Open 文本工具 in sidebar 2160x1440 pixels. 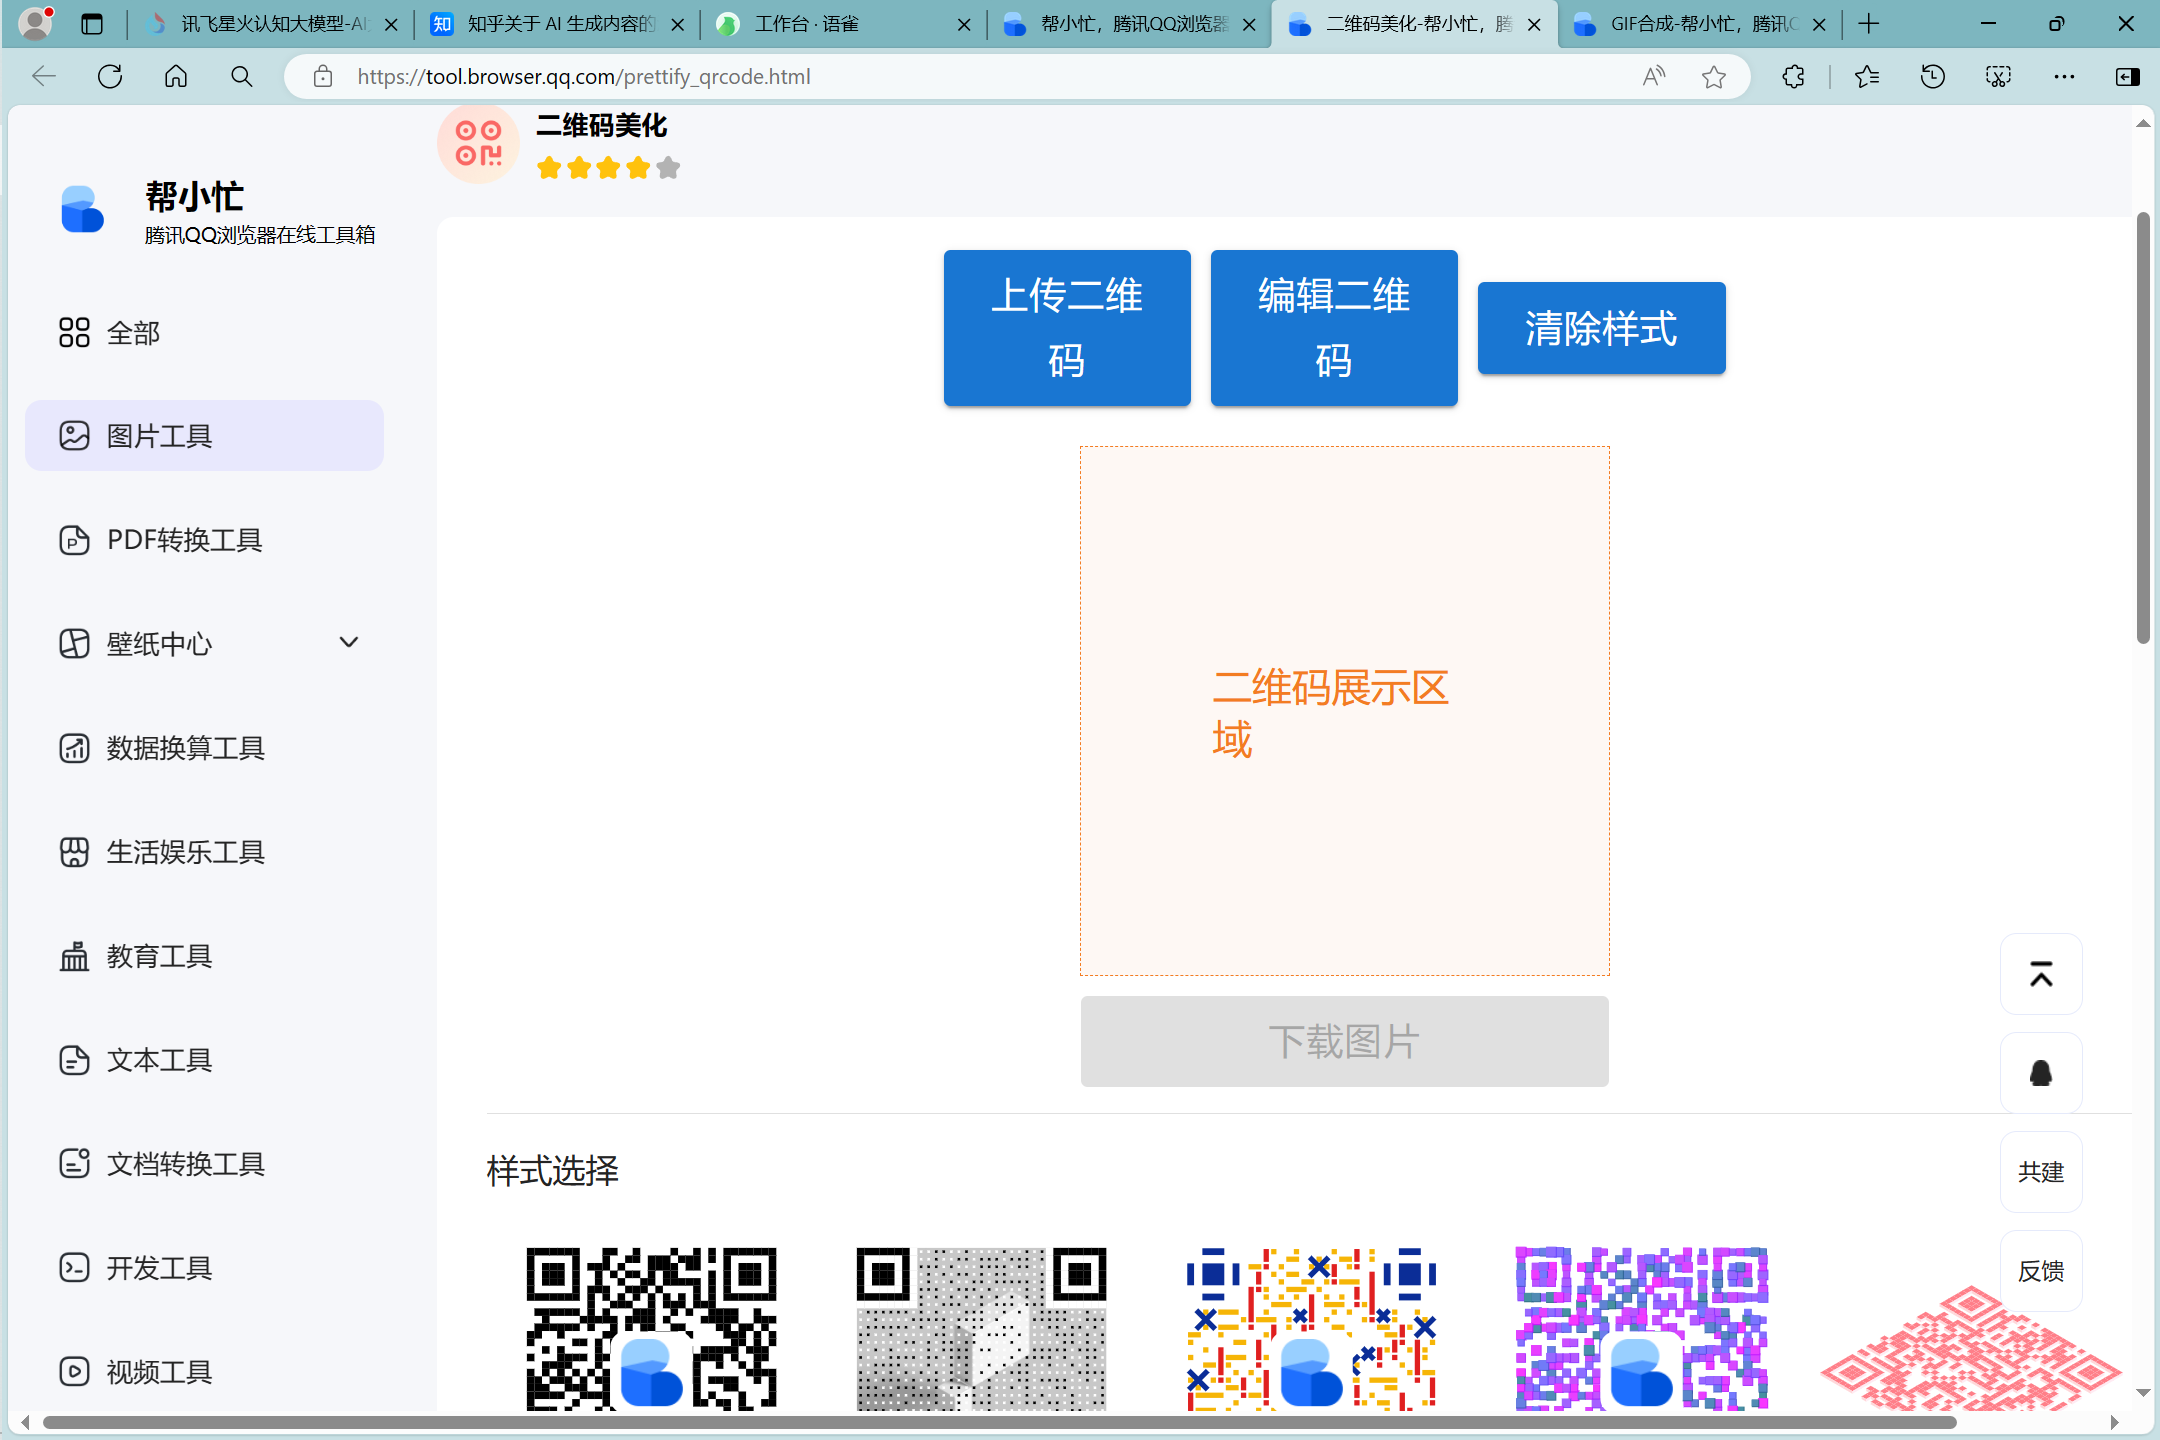(x=204, y=1060)
